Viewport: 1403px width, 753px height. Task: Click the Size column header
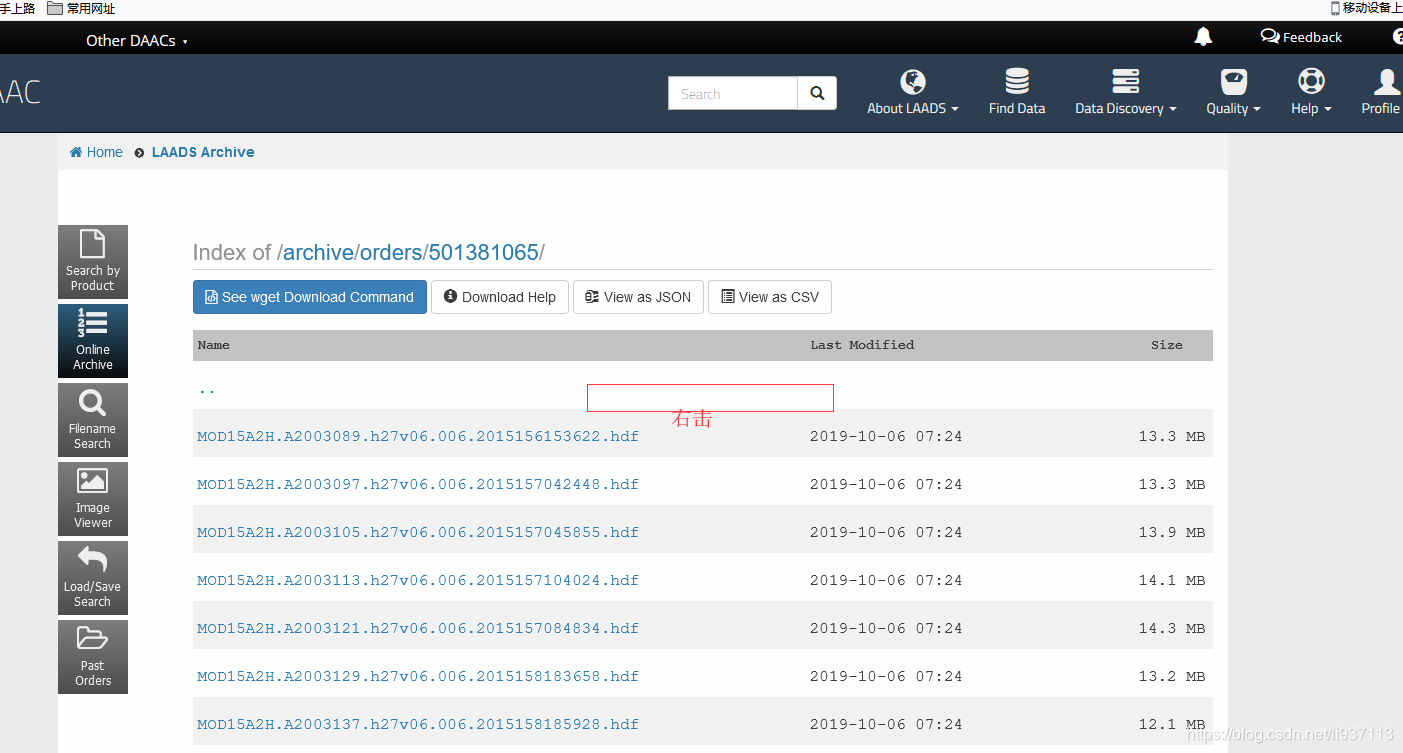click(1166, 345)
